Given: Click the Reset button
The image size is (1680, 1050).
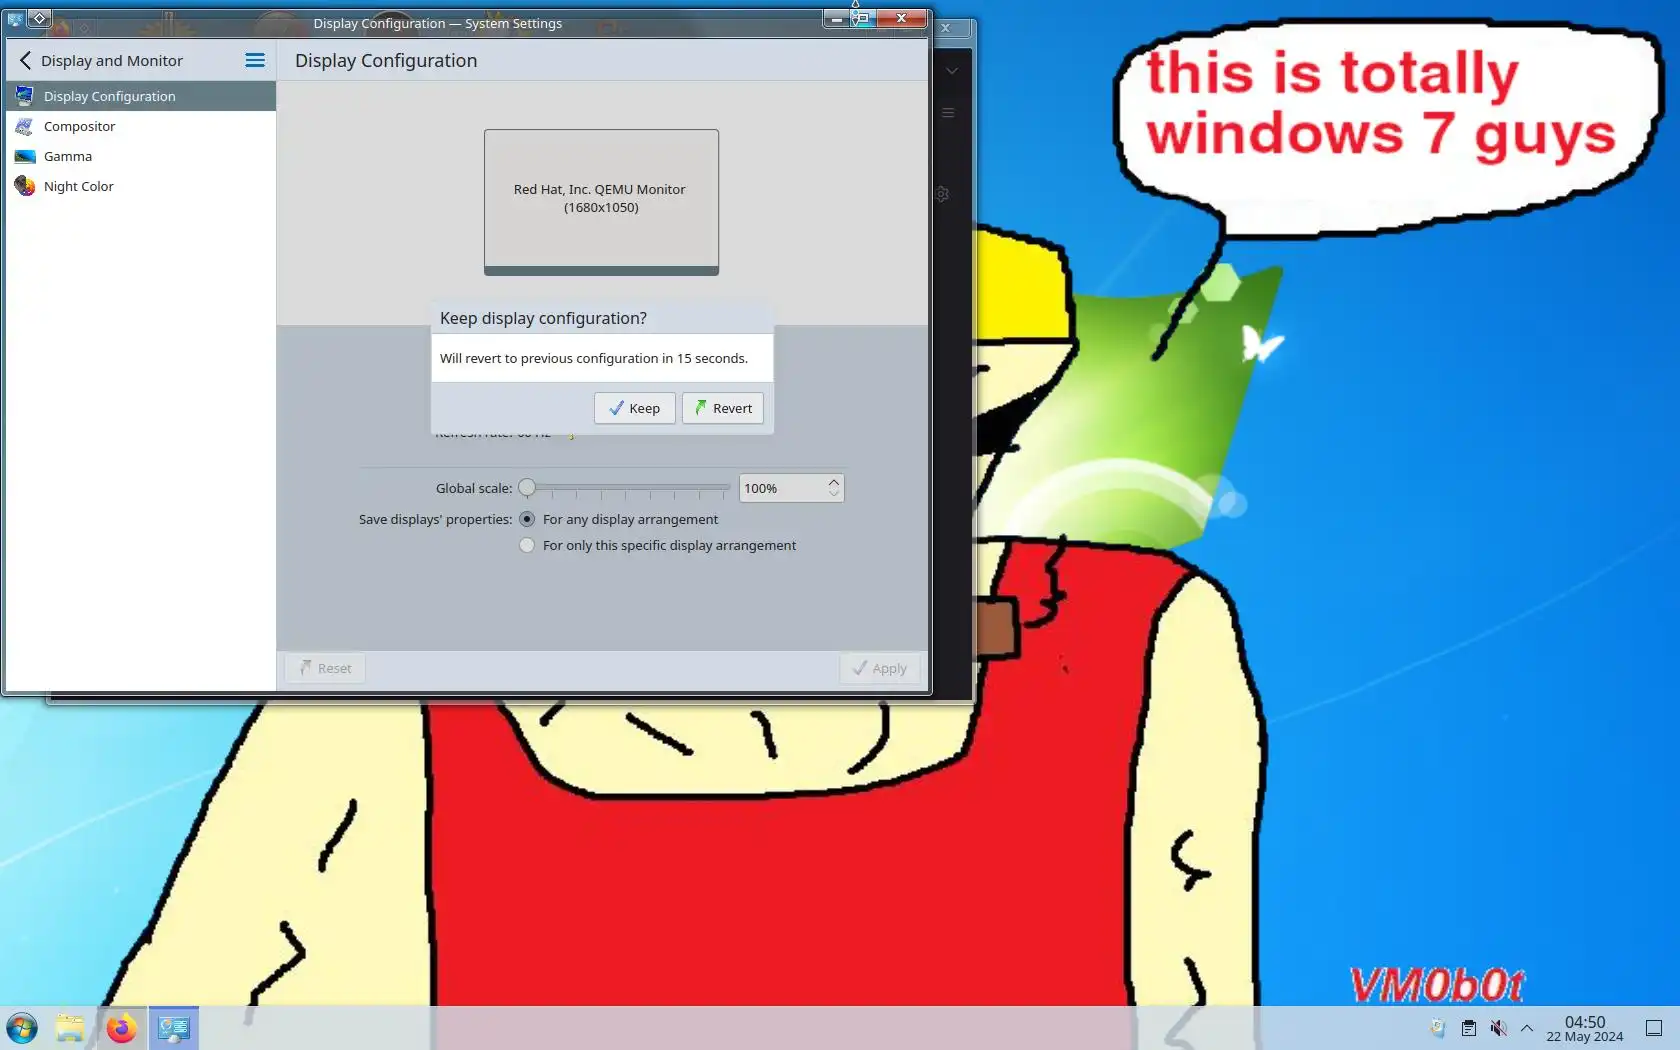Looking at the screenshot, I should point(325,668).
